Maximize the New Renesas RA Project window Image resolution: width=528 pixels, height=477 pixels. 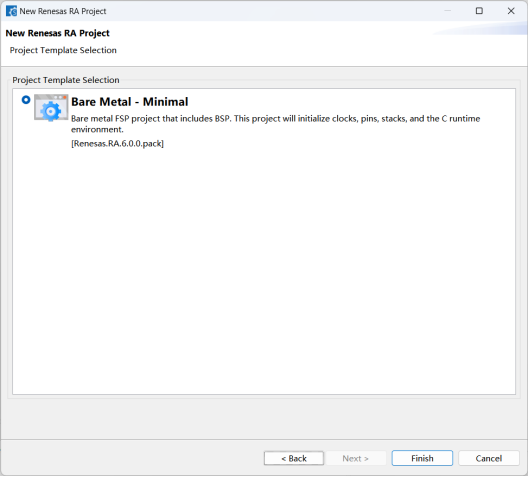tap(479, 11)
